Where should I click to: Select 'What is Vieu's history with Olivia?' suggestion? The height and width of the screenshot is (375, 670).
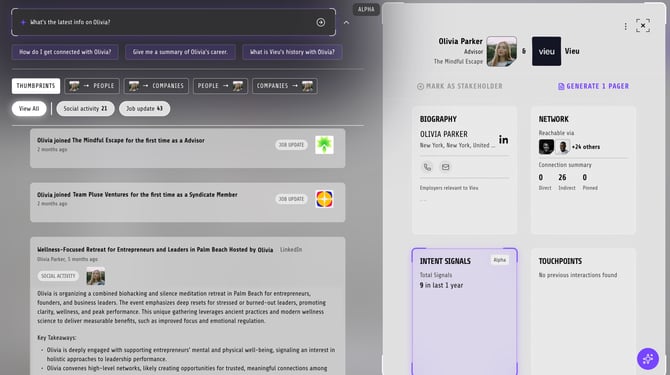[292, 52]
